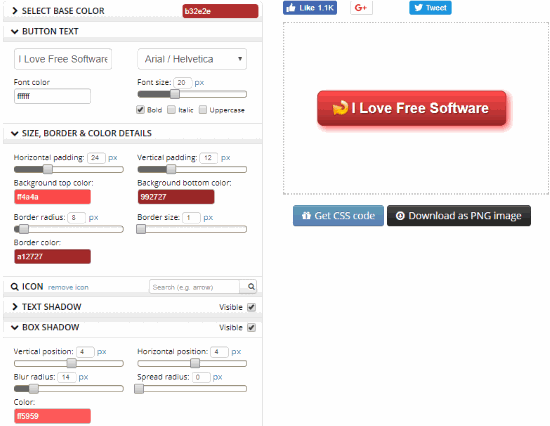Viewport: 550px width, 426px height.
Task: Click the Border size slider handle
Action: point(141,229)
